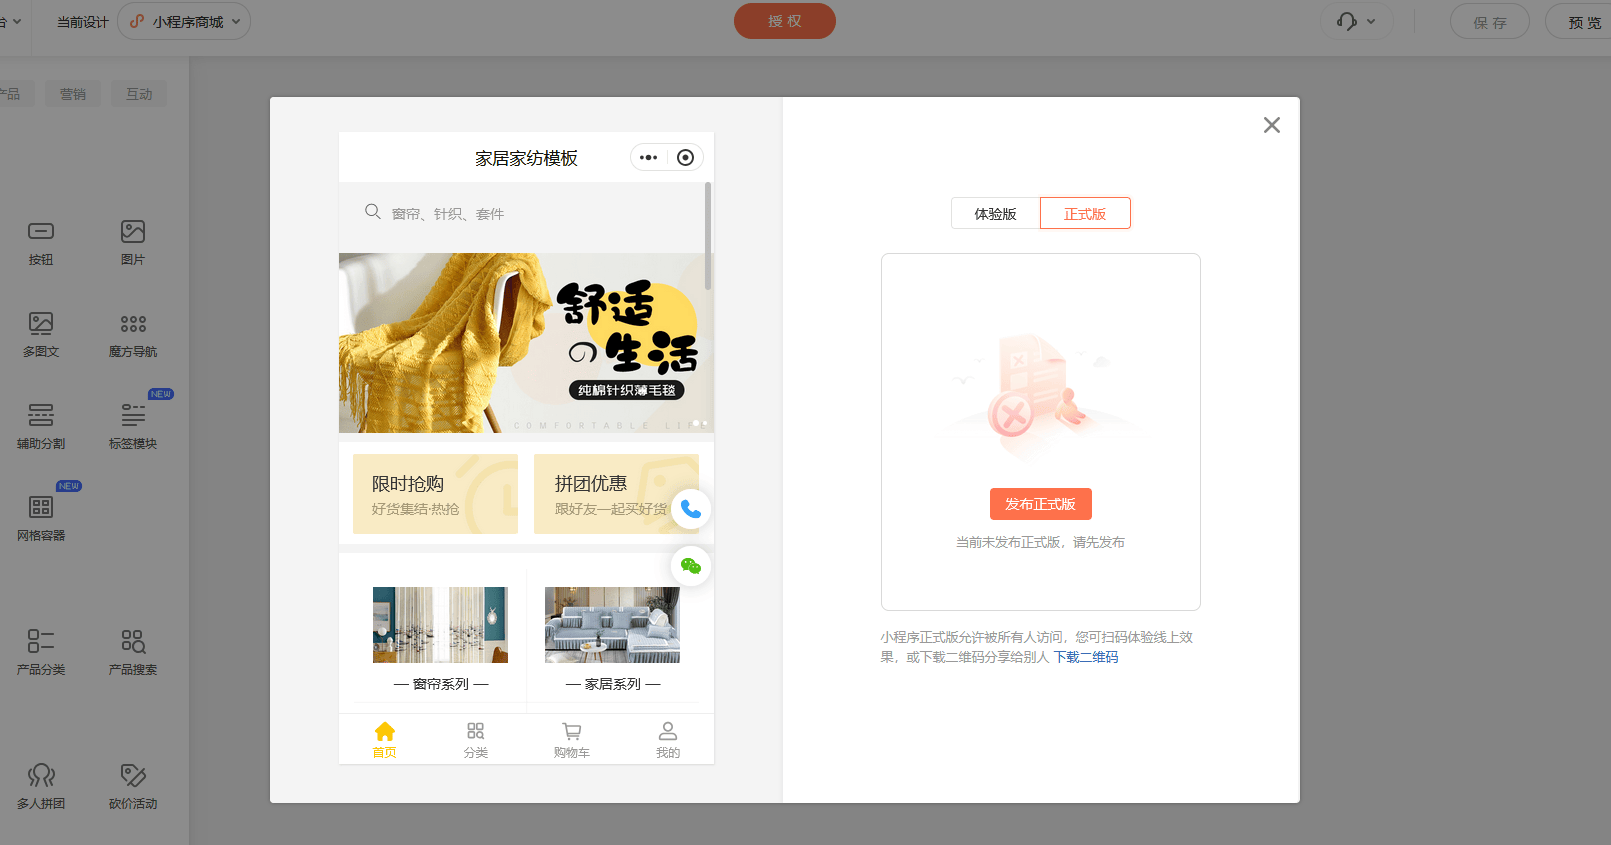Click the 家居家纺模板 title text
Image resolution: width=1611 pixels, height=845 pixels.
coord(526,158)
